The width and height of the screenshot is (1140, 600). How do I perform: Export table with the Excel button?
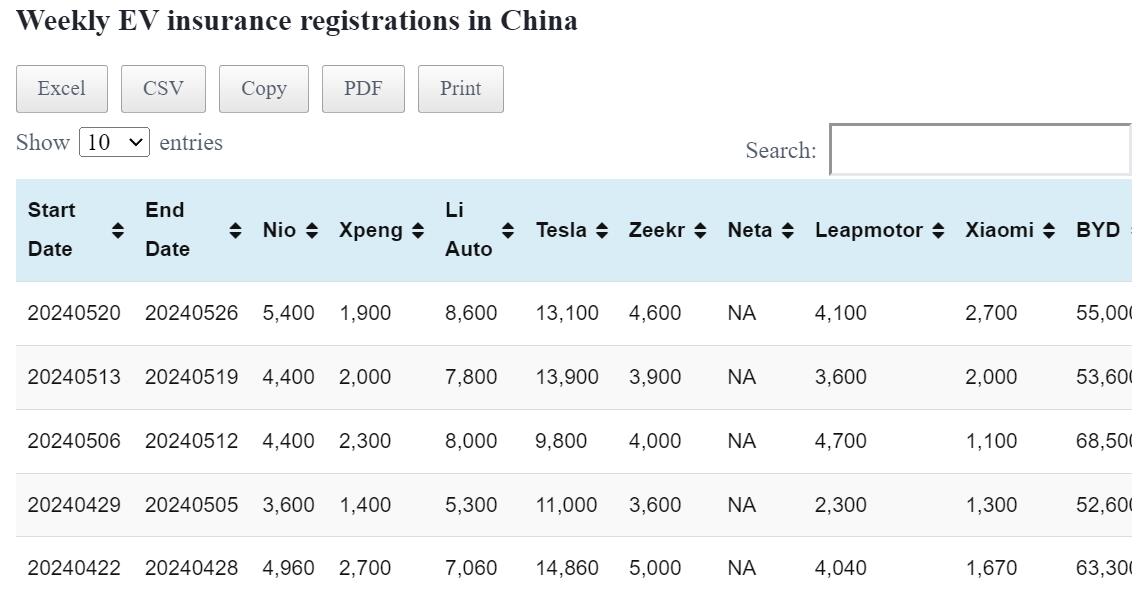point(61,89)
